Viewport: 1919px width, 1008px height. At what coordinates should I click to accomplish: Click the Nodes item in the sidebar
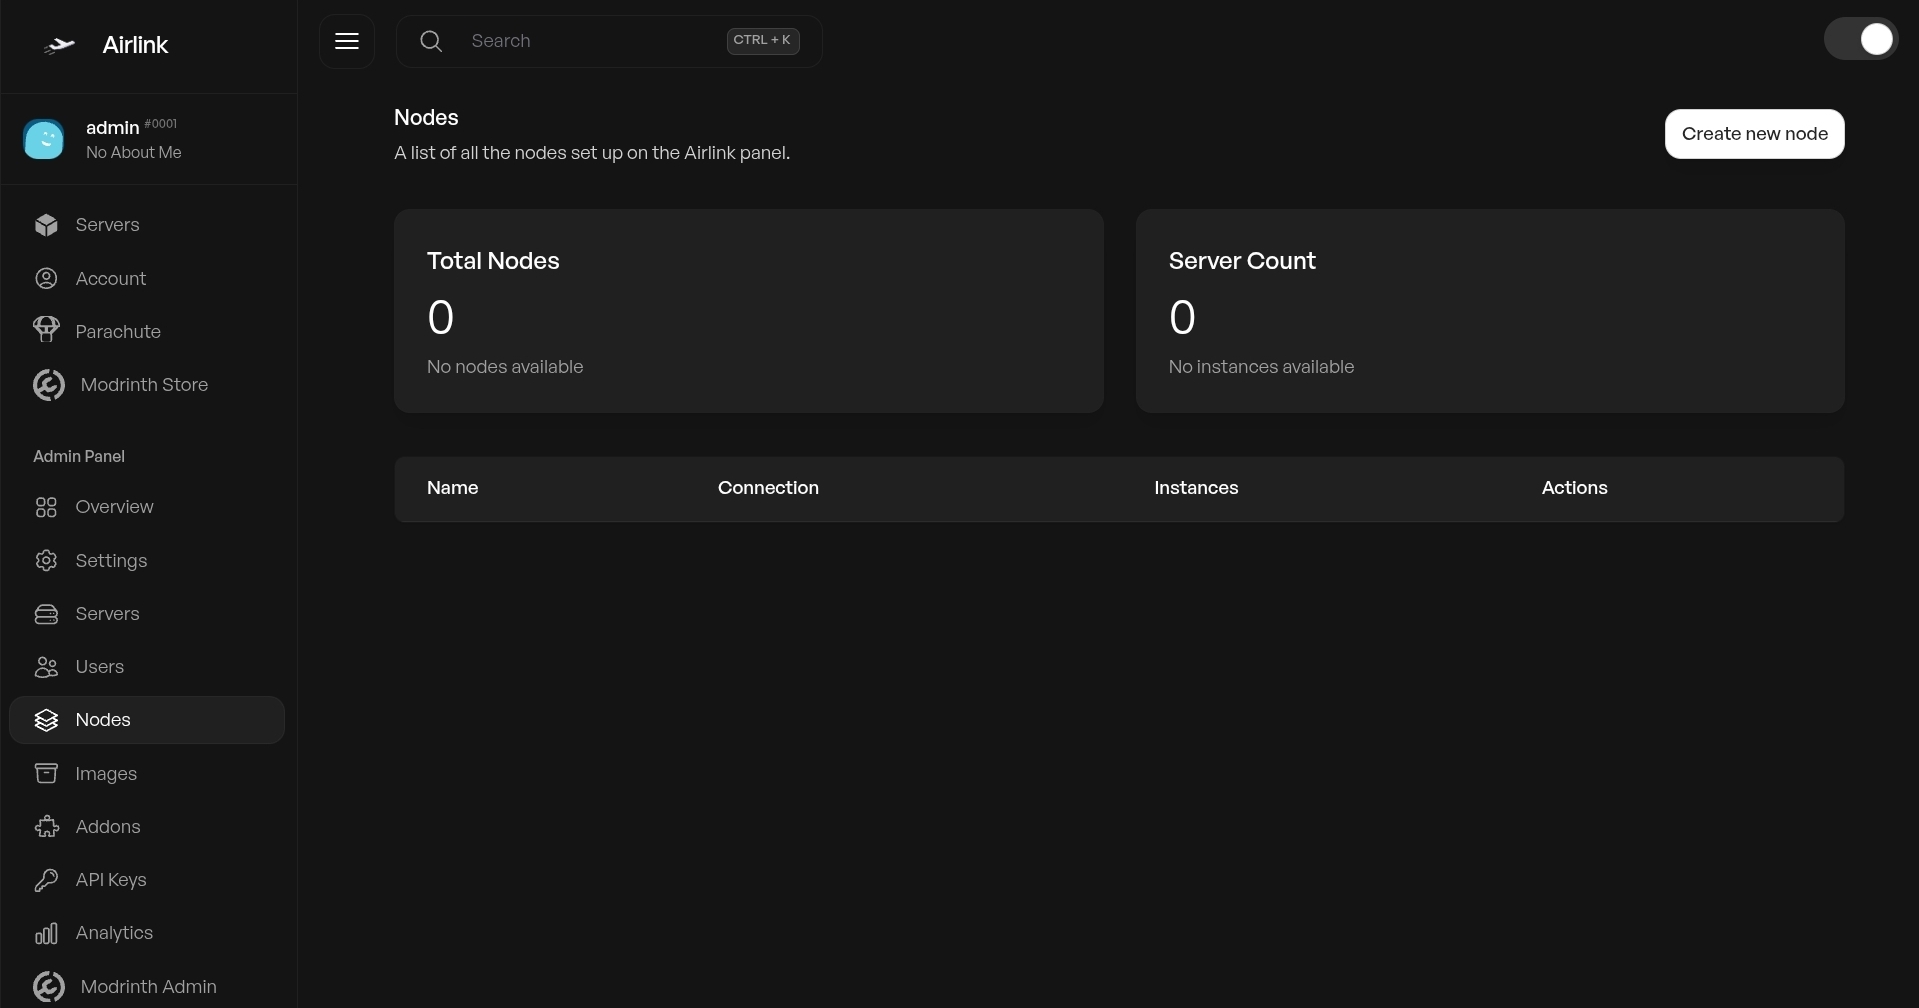point(103,720)
